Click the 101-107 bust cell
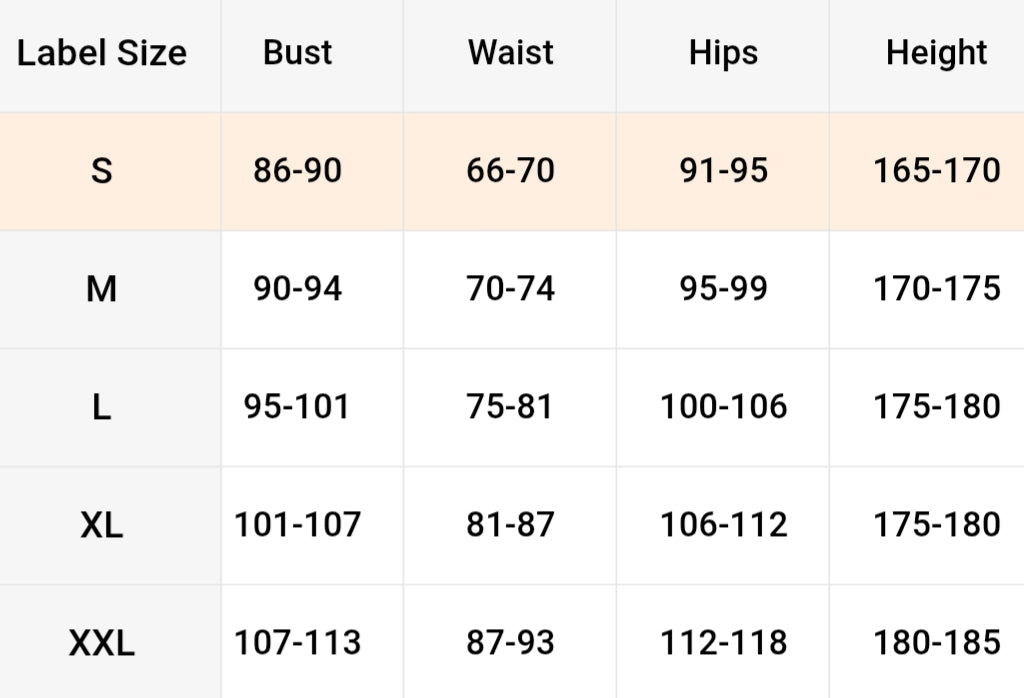 point(297,525)
